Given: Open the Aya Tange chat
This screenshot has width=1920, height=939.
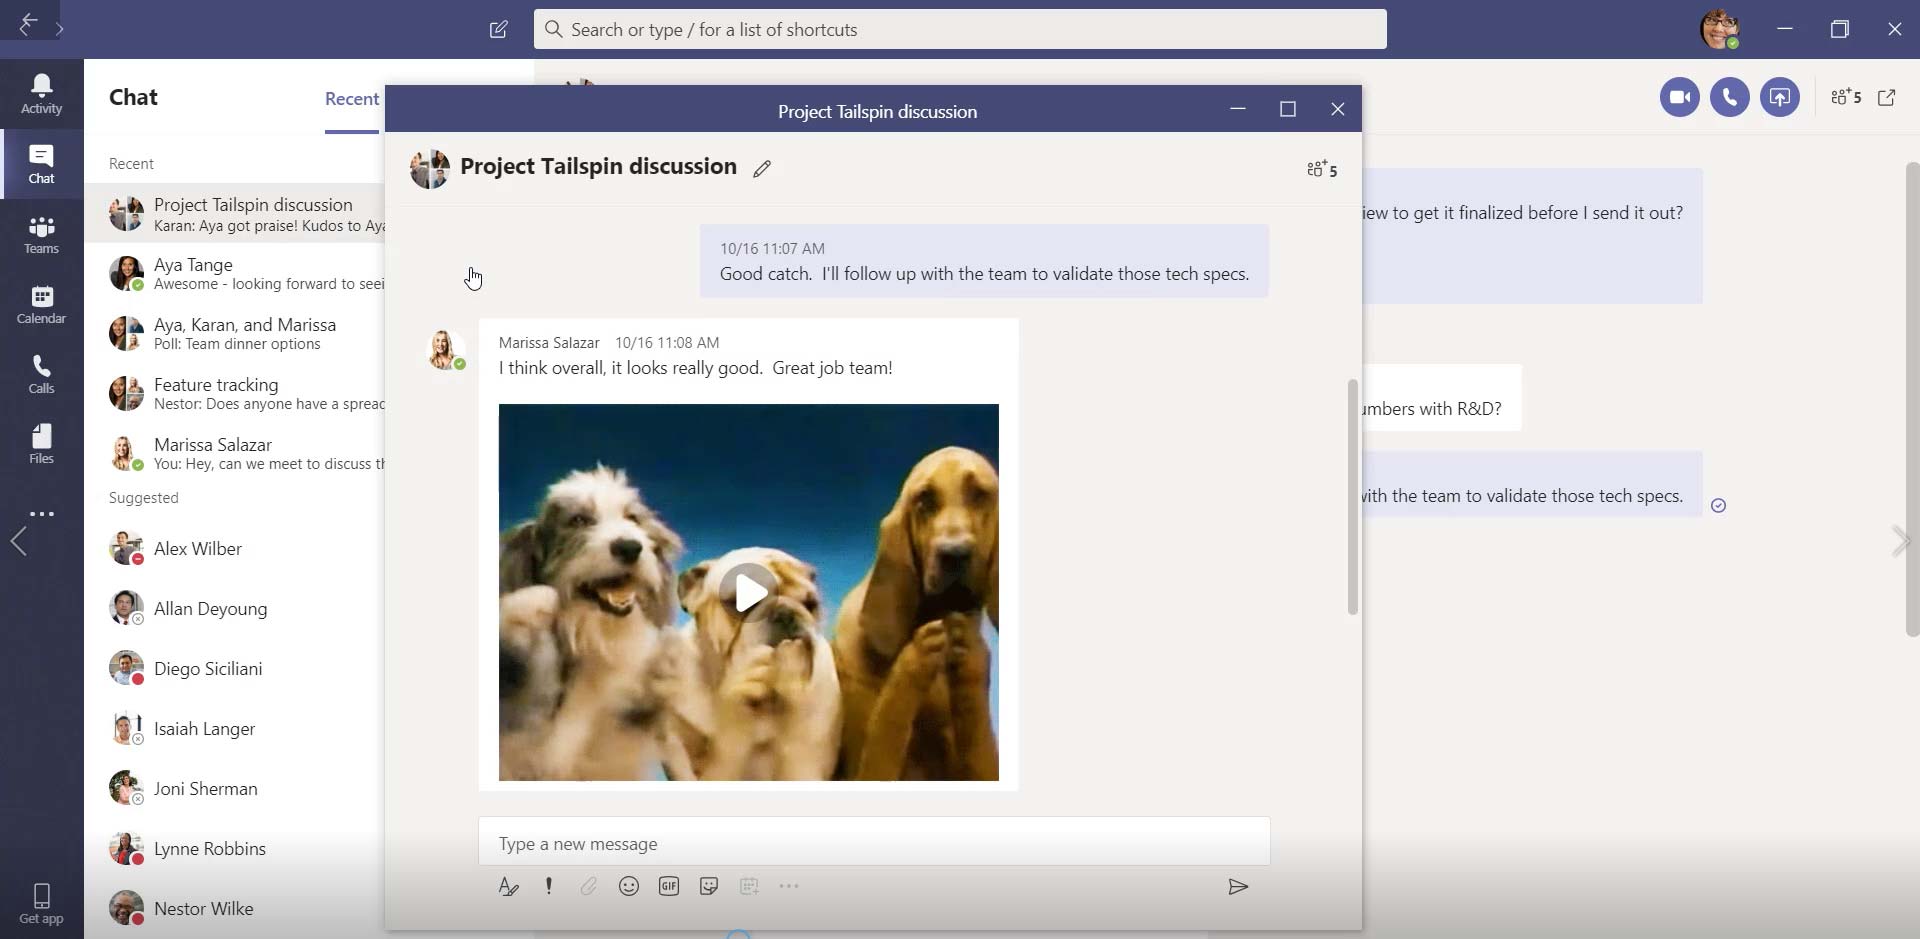Looking at the screenshot, I should point(235,273).
